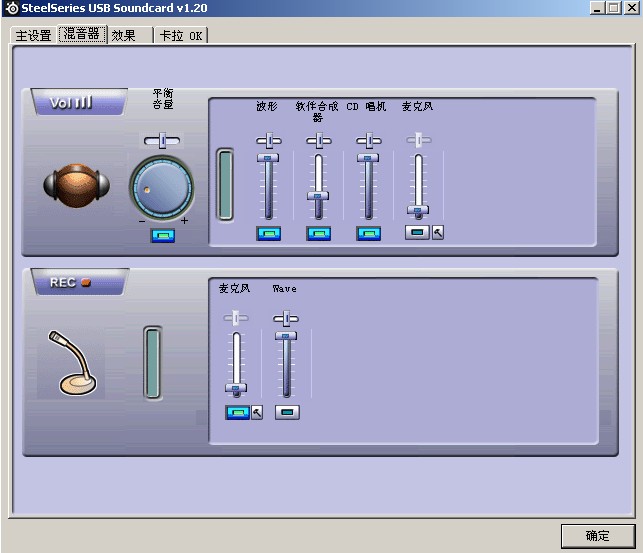Open playback 麦克风 advanced settings hammer icon
Image resolution: width=643 pixels, height=553 pixels.
438,232
